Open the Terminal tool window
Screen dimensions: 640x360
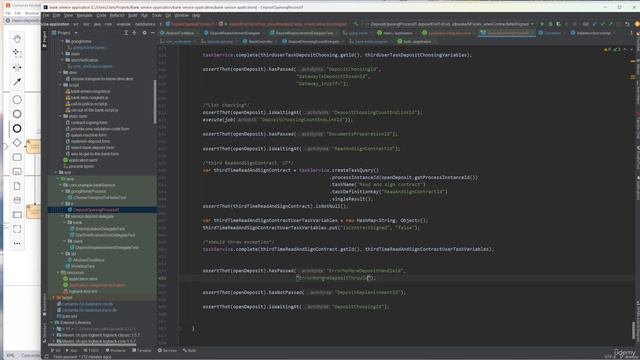(142, 350)
